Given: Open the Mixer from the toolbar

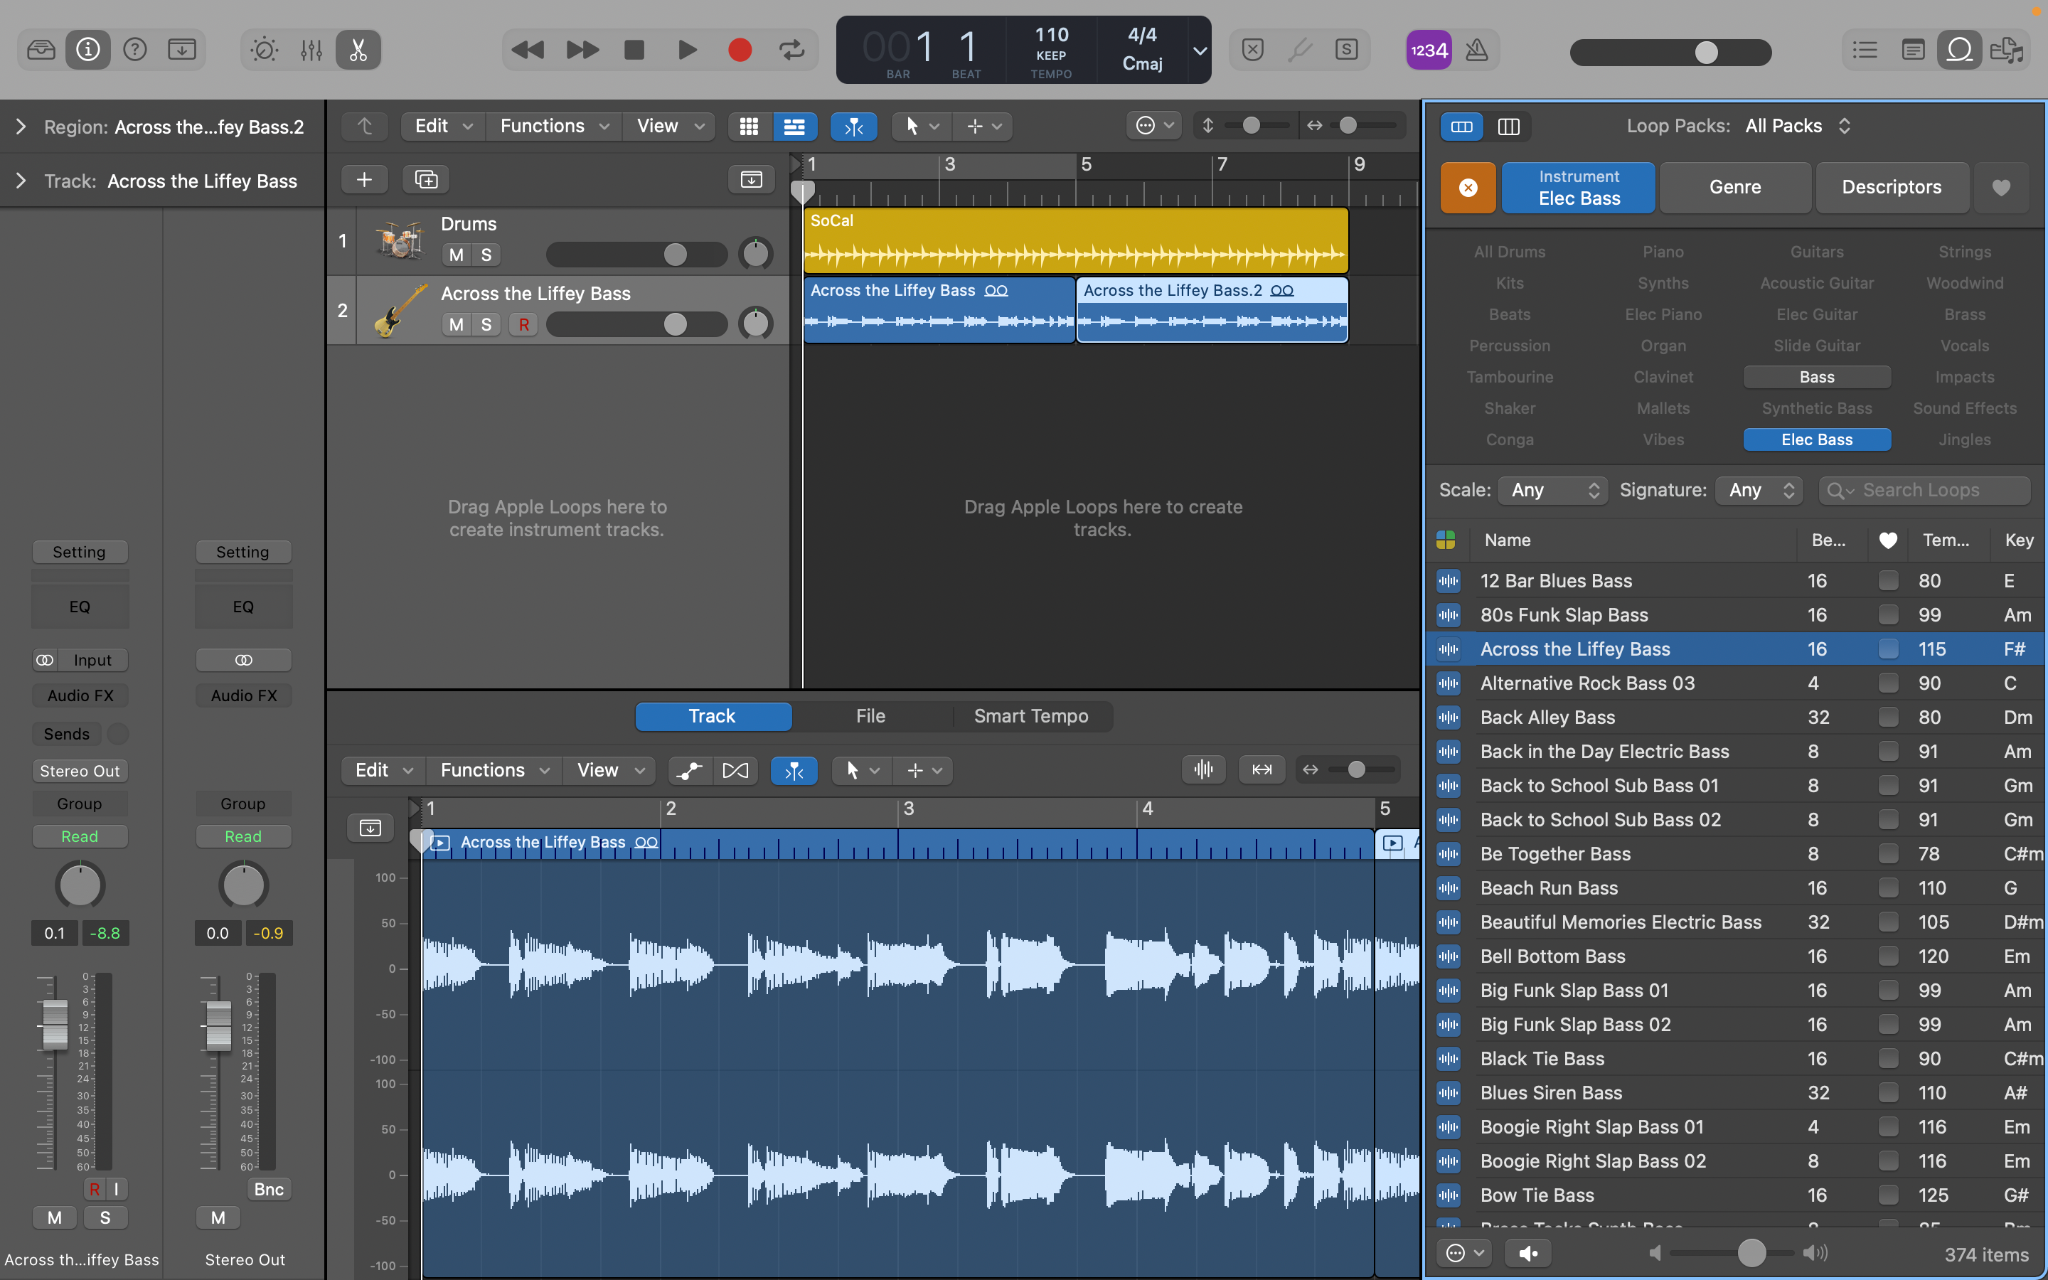Looking at the screenshot, I should tap(312, 49).
